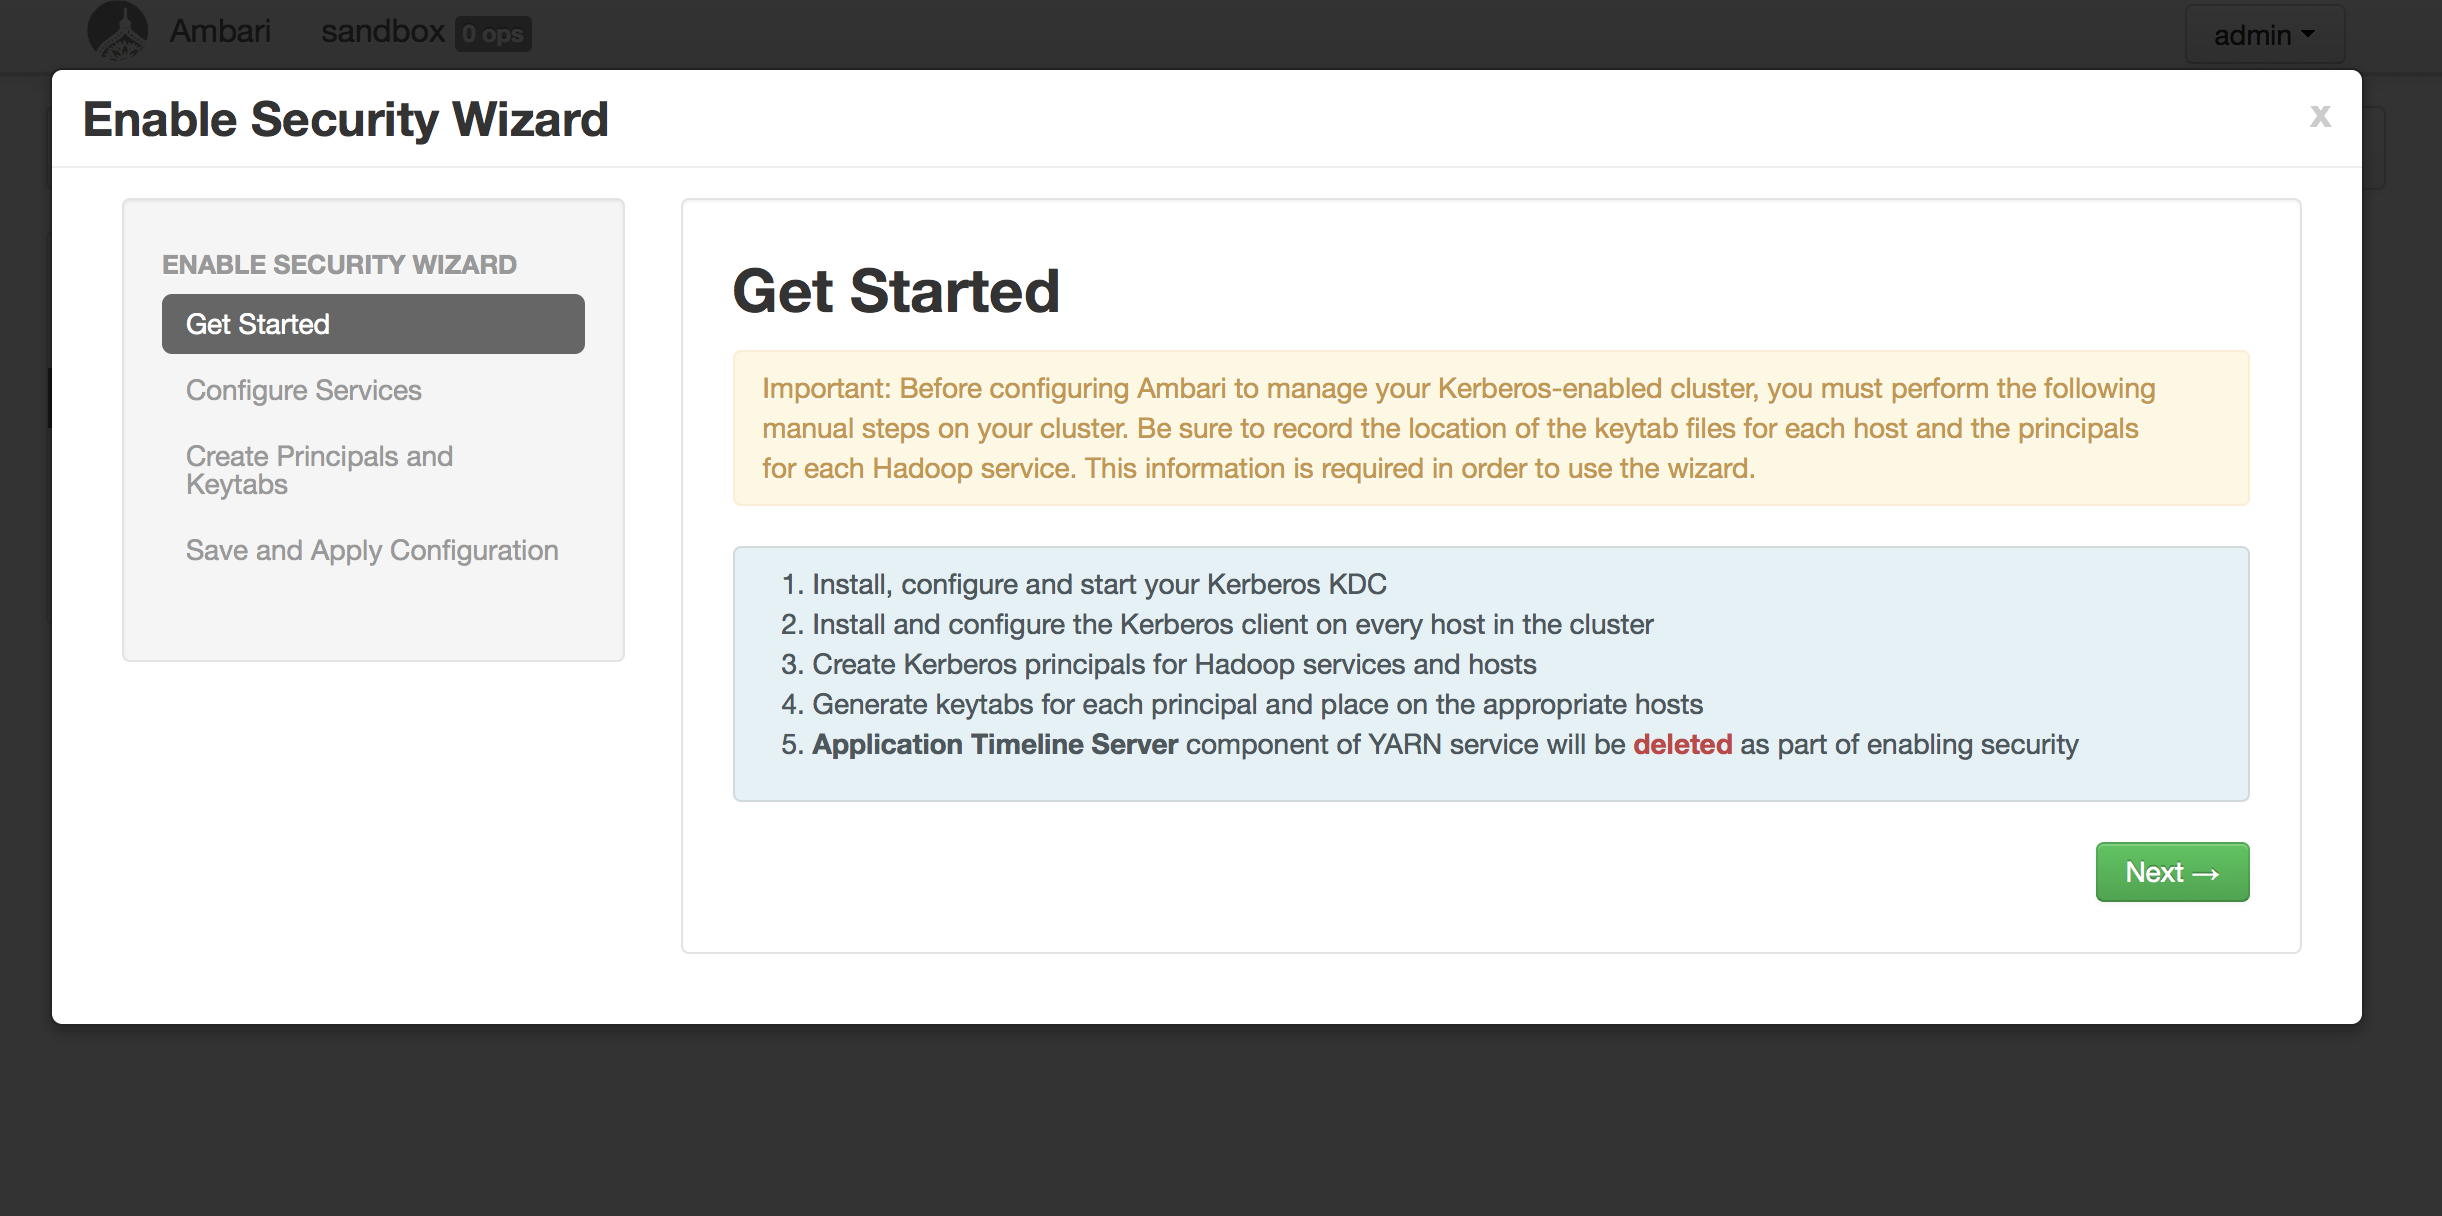Click the red 'deleted' word

1682,745
